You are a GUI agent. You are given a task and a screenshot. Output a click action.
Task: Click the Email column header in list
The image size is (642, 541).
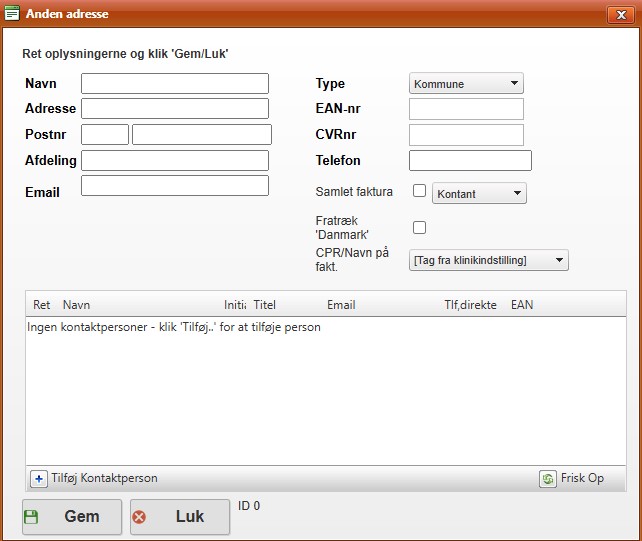click(x=341, y=305)
